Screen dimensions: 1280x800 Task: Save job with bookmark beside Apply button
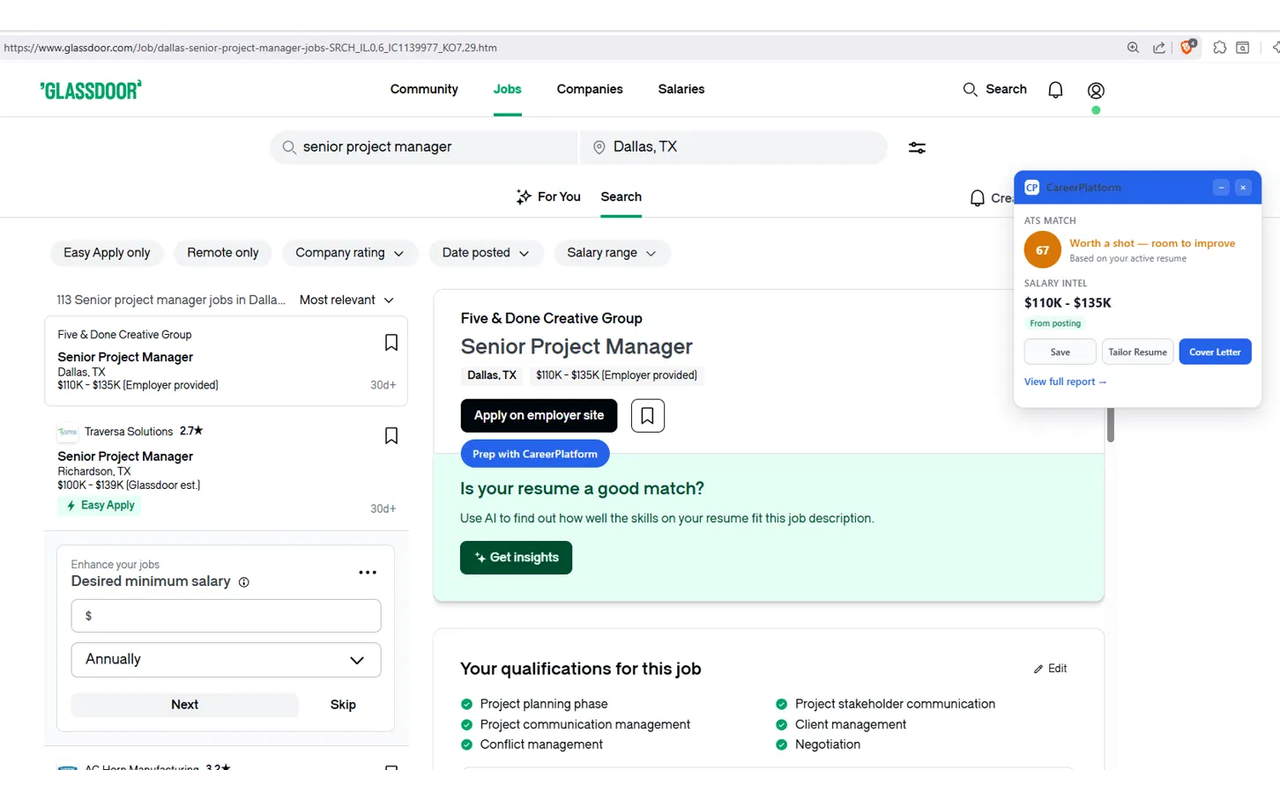pos(648,416)
